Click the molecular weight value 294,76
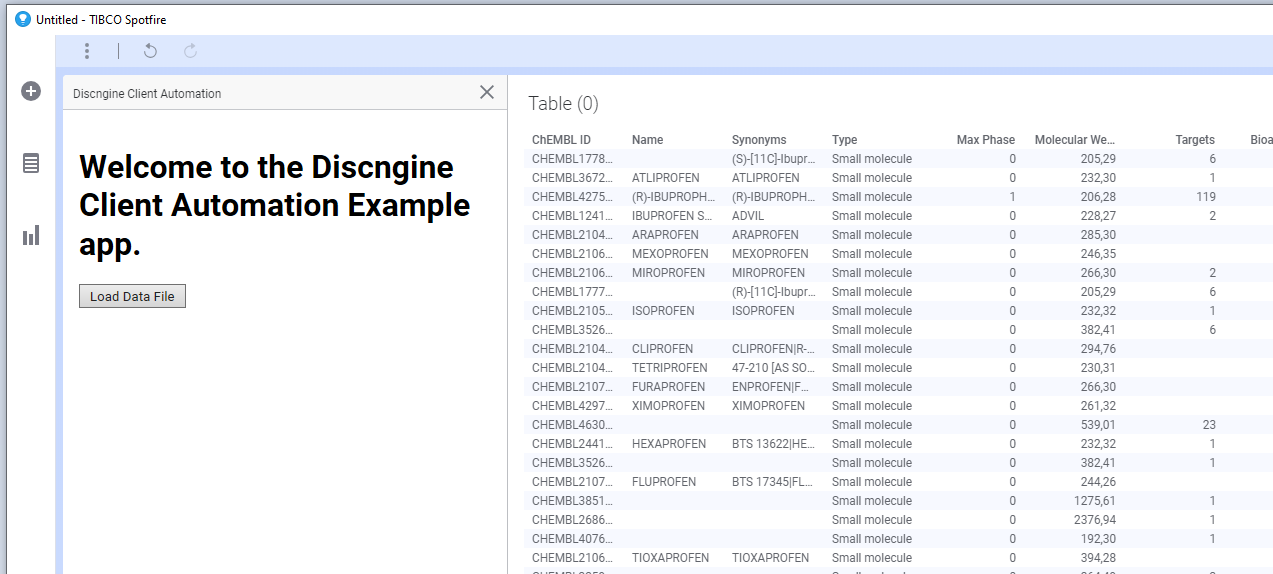Viewport: 1273px width, 574px height. pos(1098,349)
